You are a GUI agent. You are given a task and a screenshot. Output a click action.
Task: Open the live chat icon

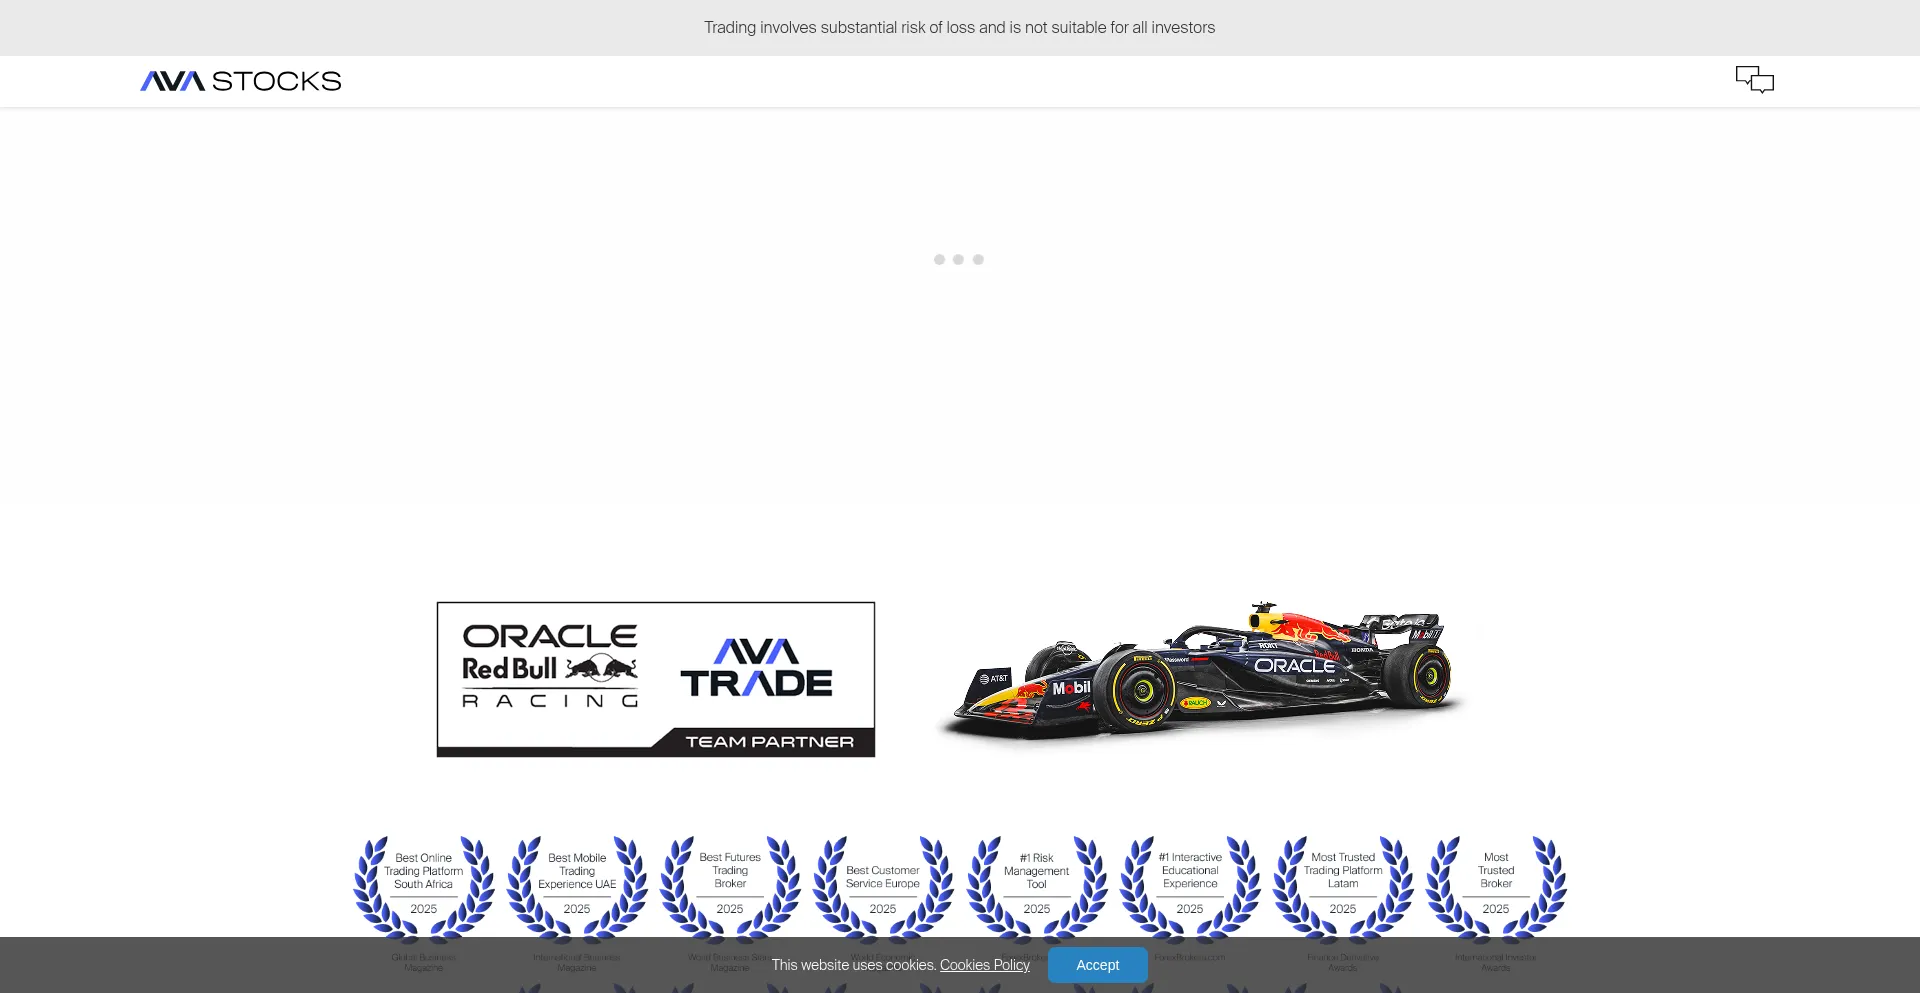click(1754, 80)
